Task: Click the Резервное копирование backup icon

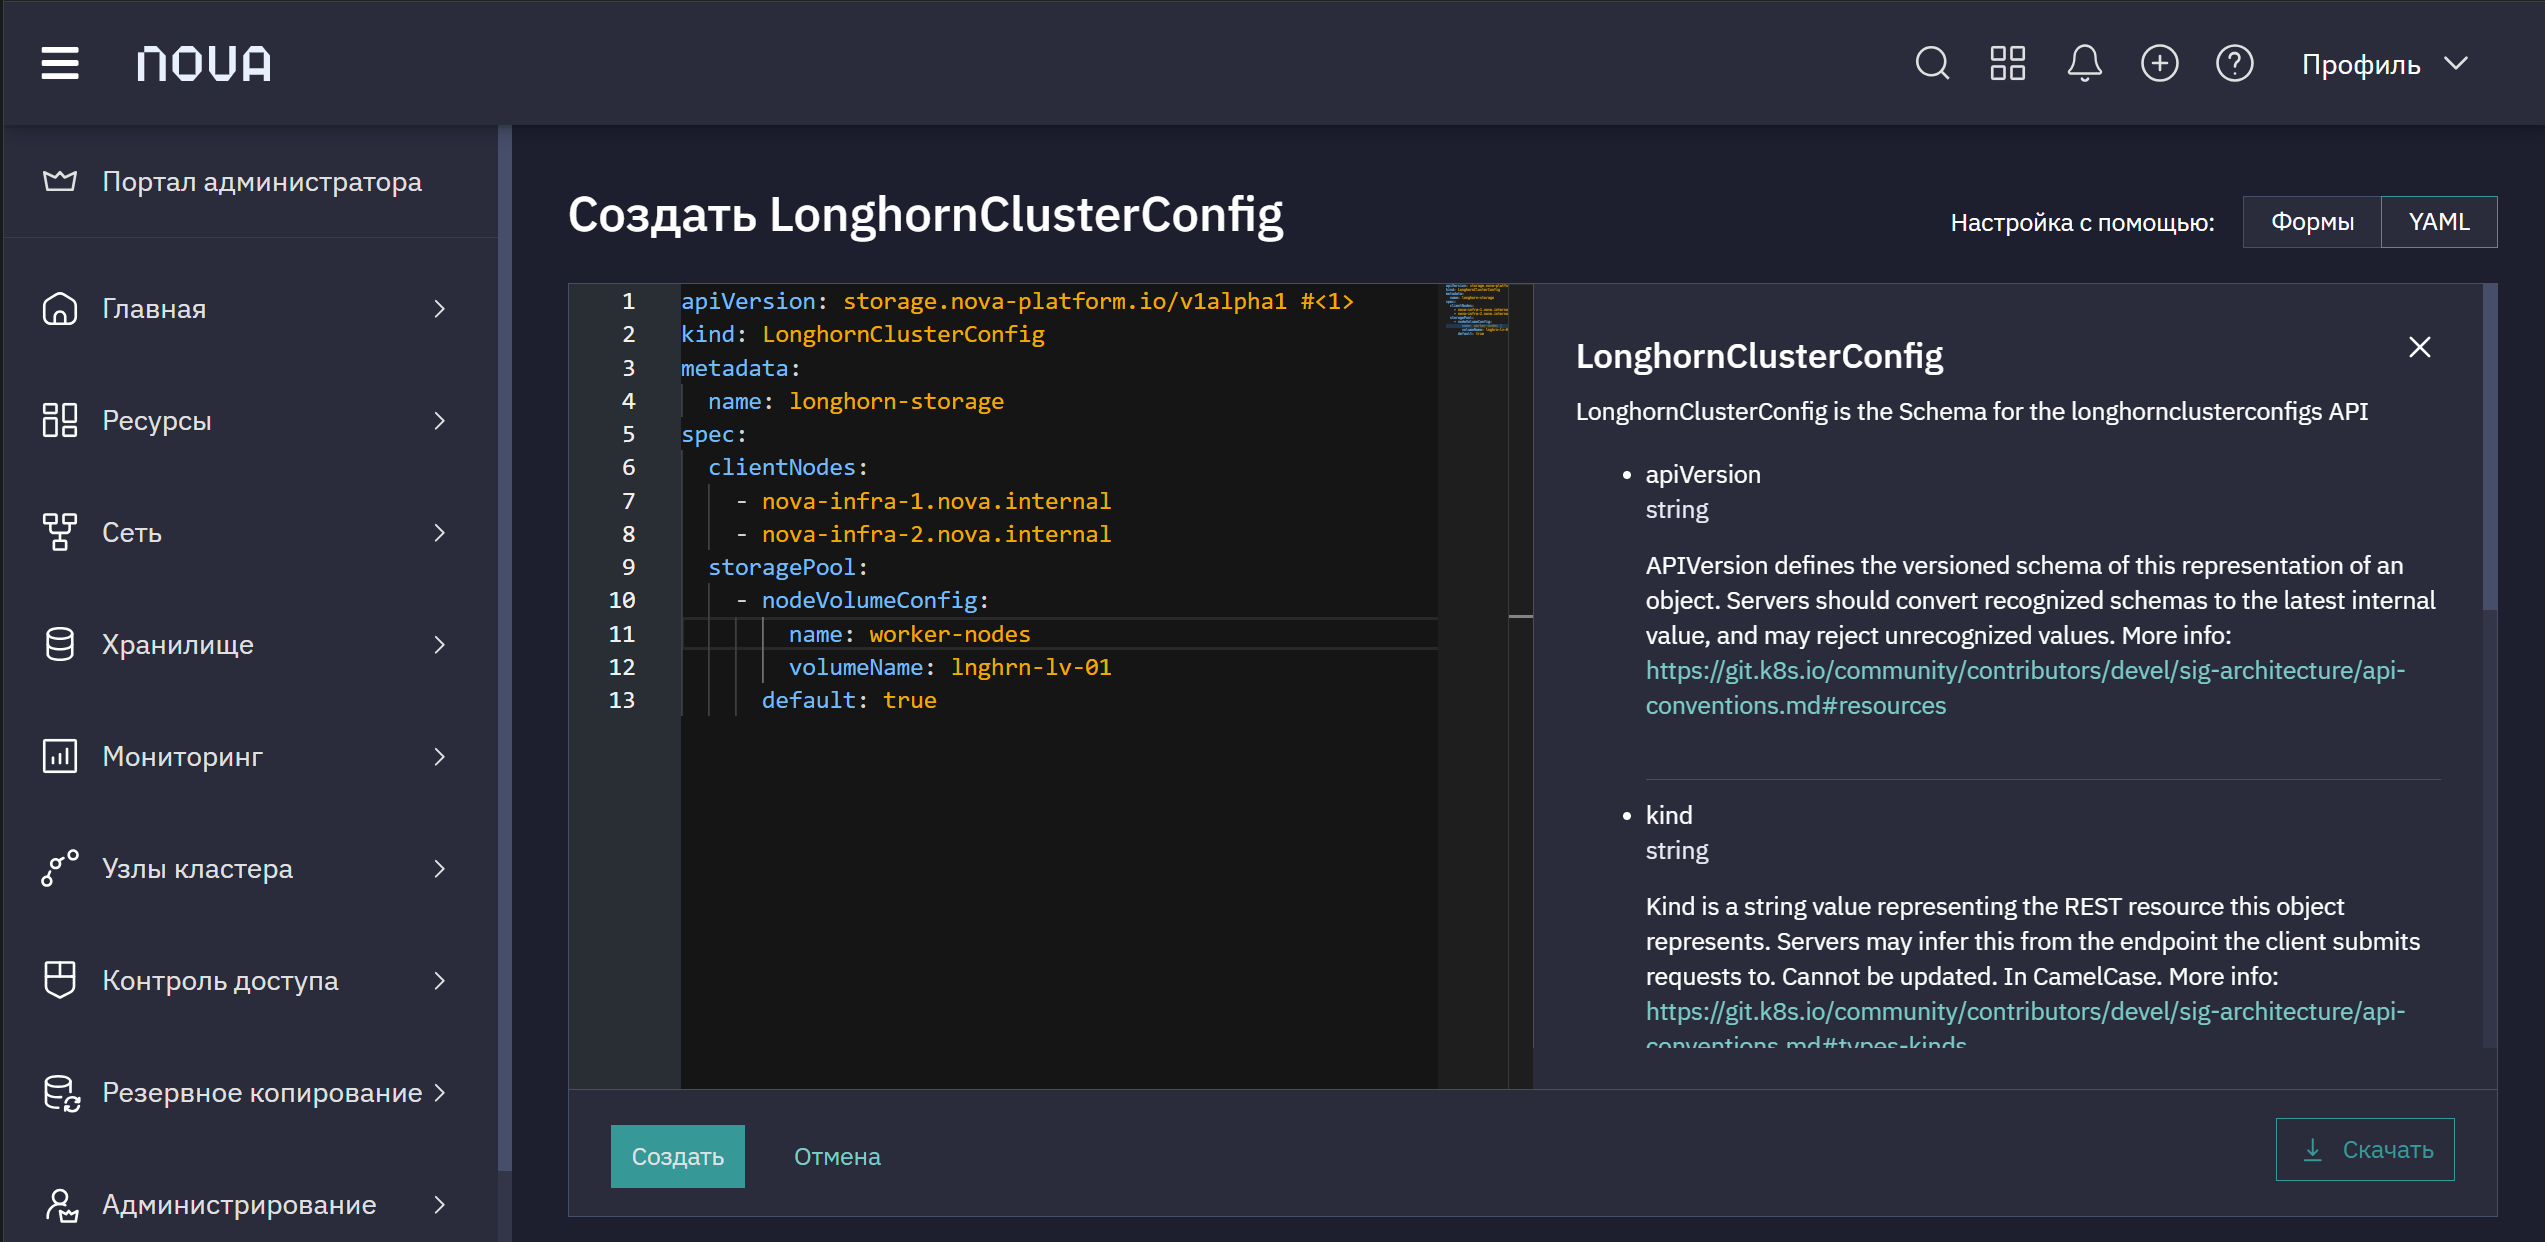Action: pos(61,1093)
